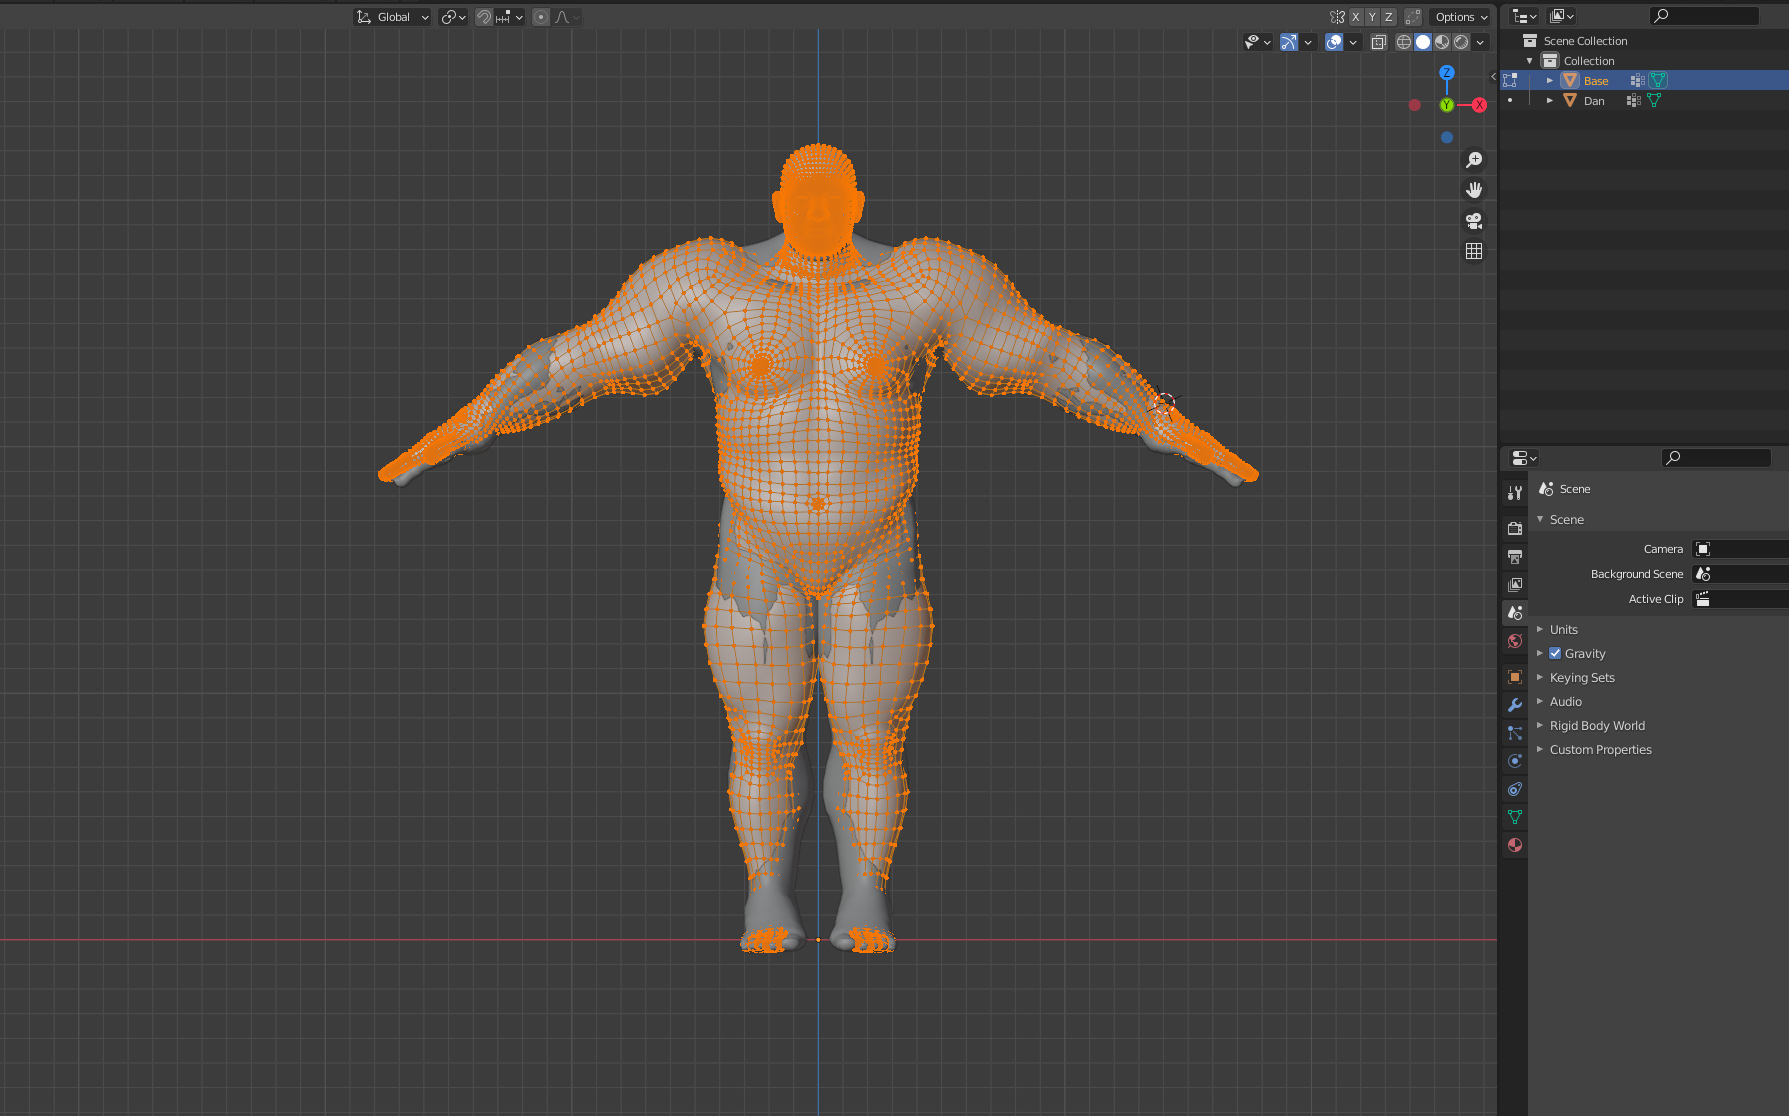1789x1116 pixels.
Task: Click the X axis on navigation gizmo
Action: click(1479, 105)
